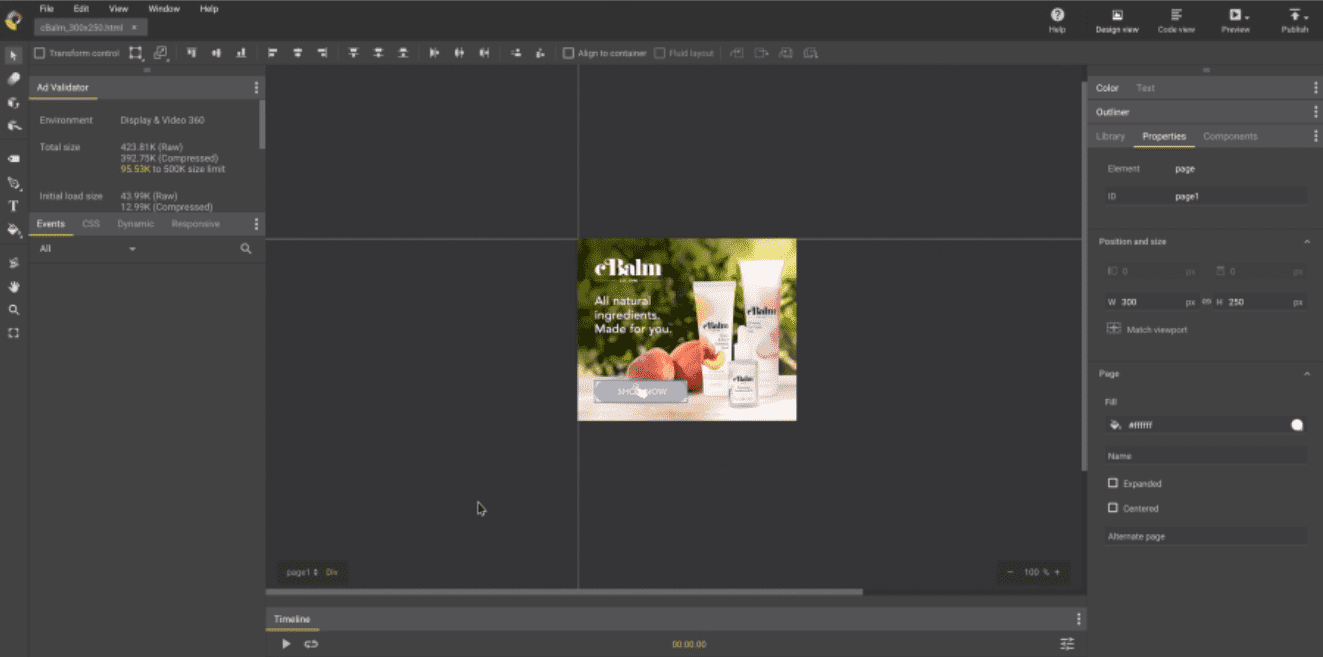The image size is (1323, 657).
Task: Switch to the Text panel tab
Action: coord(1145,88)
